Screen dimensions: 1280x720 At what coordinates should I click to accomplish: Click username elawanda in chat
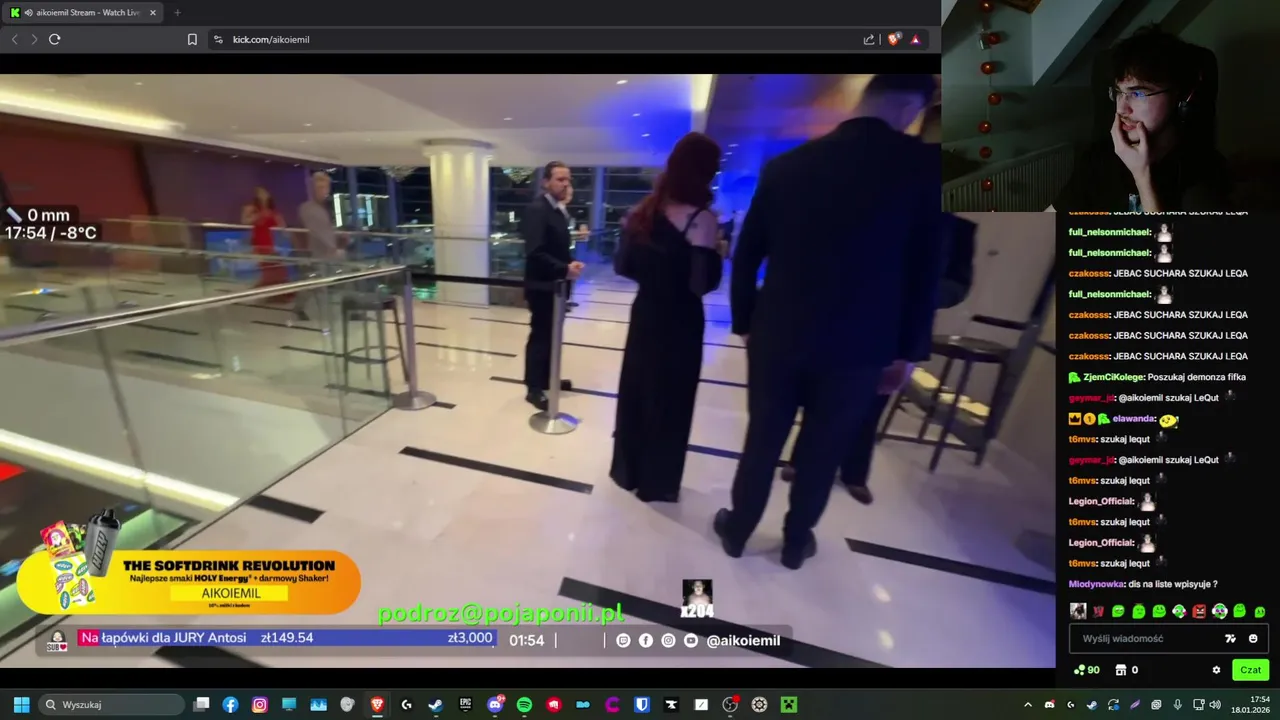(1134, 419)
